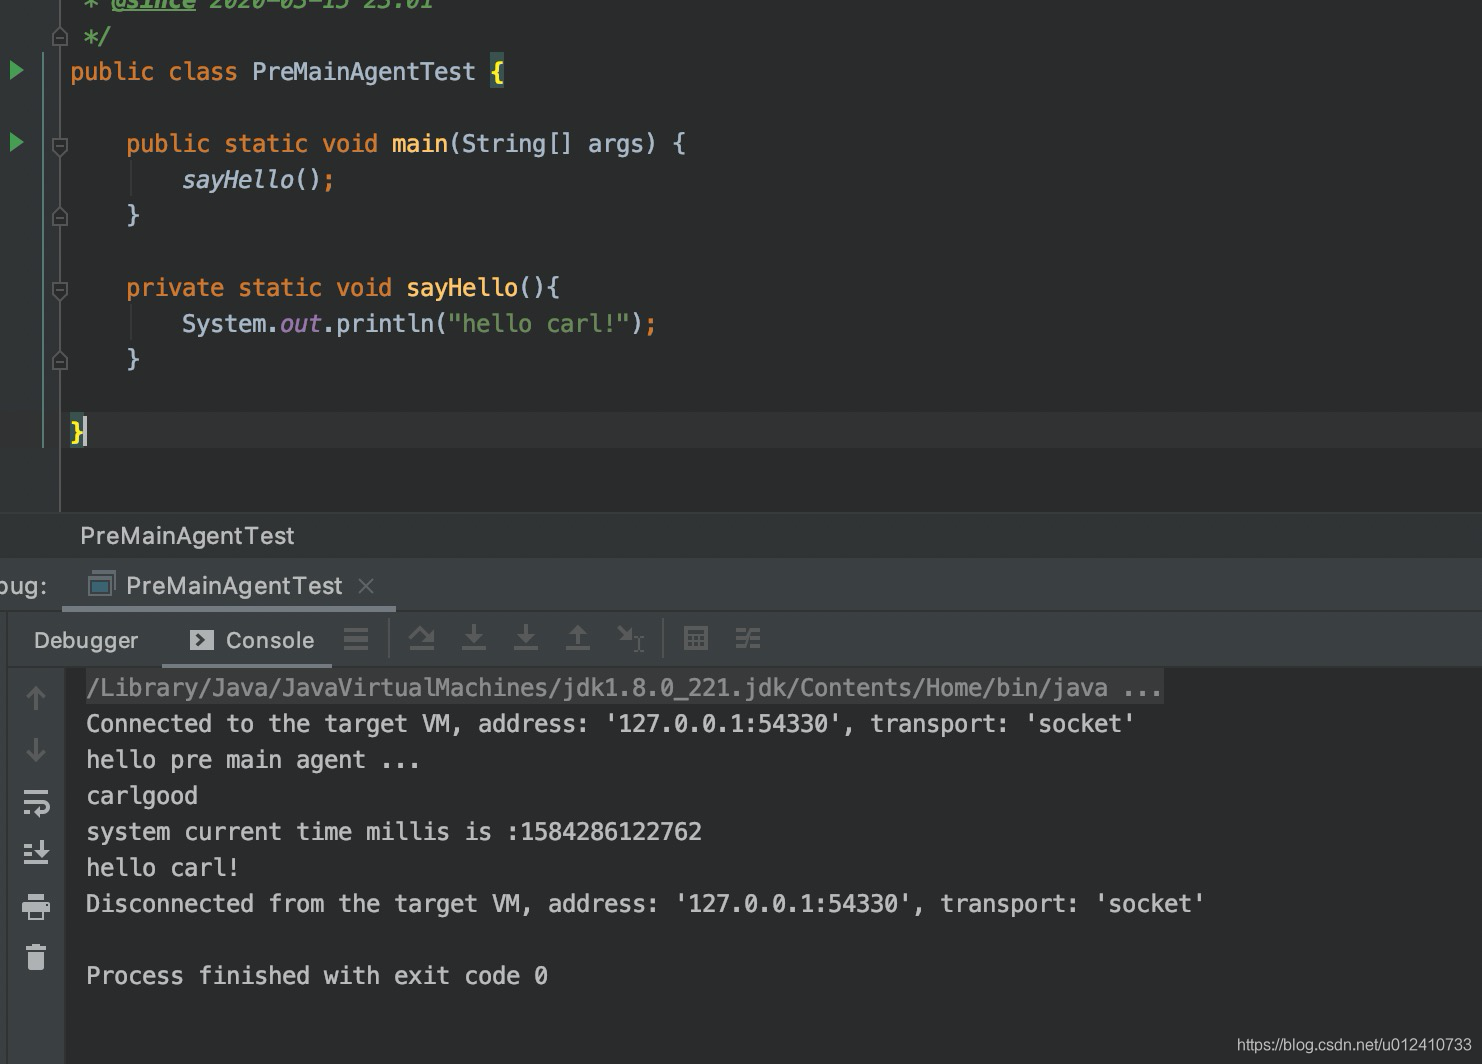Clear console with trash icon
This screenshot has width=1482, height=1064.
tap(36, 958)
